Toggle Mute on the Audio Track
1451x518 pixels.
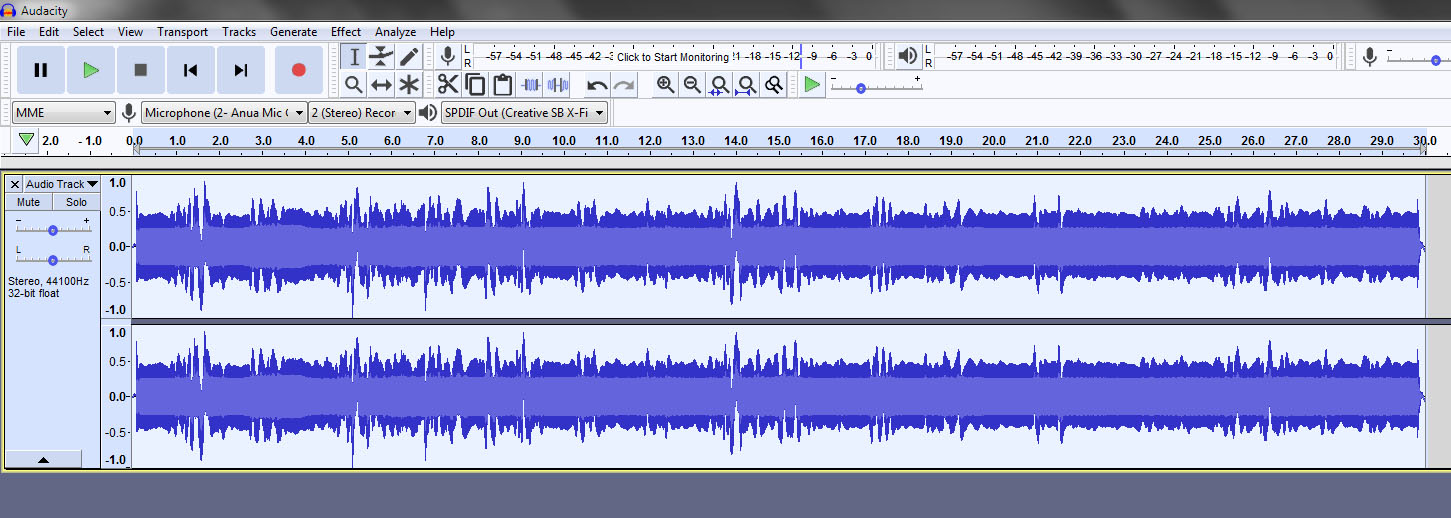28,202
